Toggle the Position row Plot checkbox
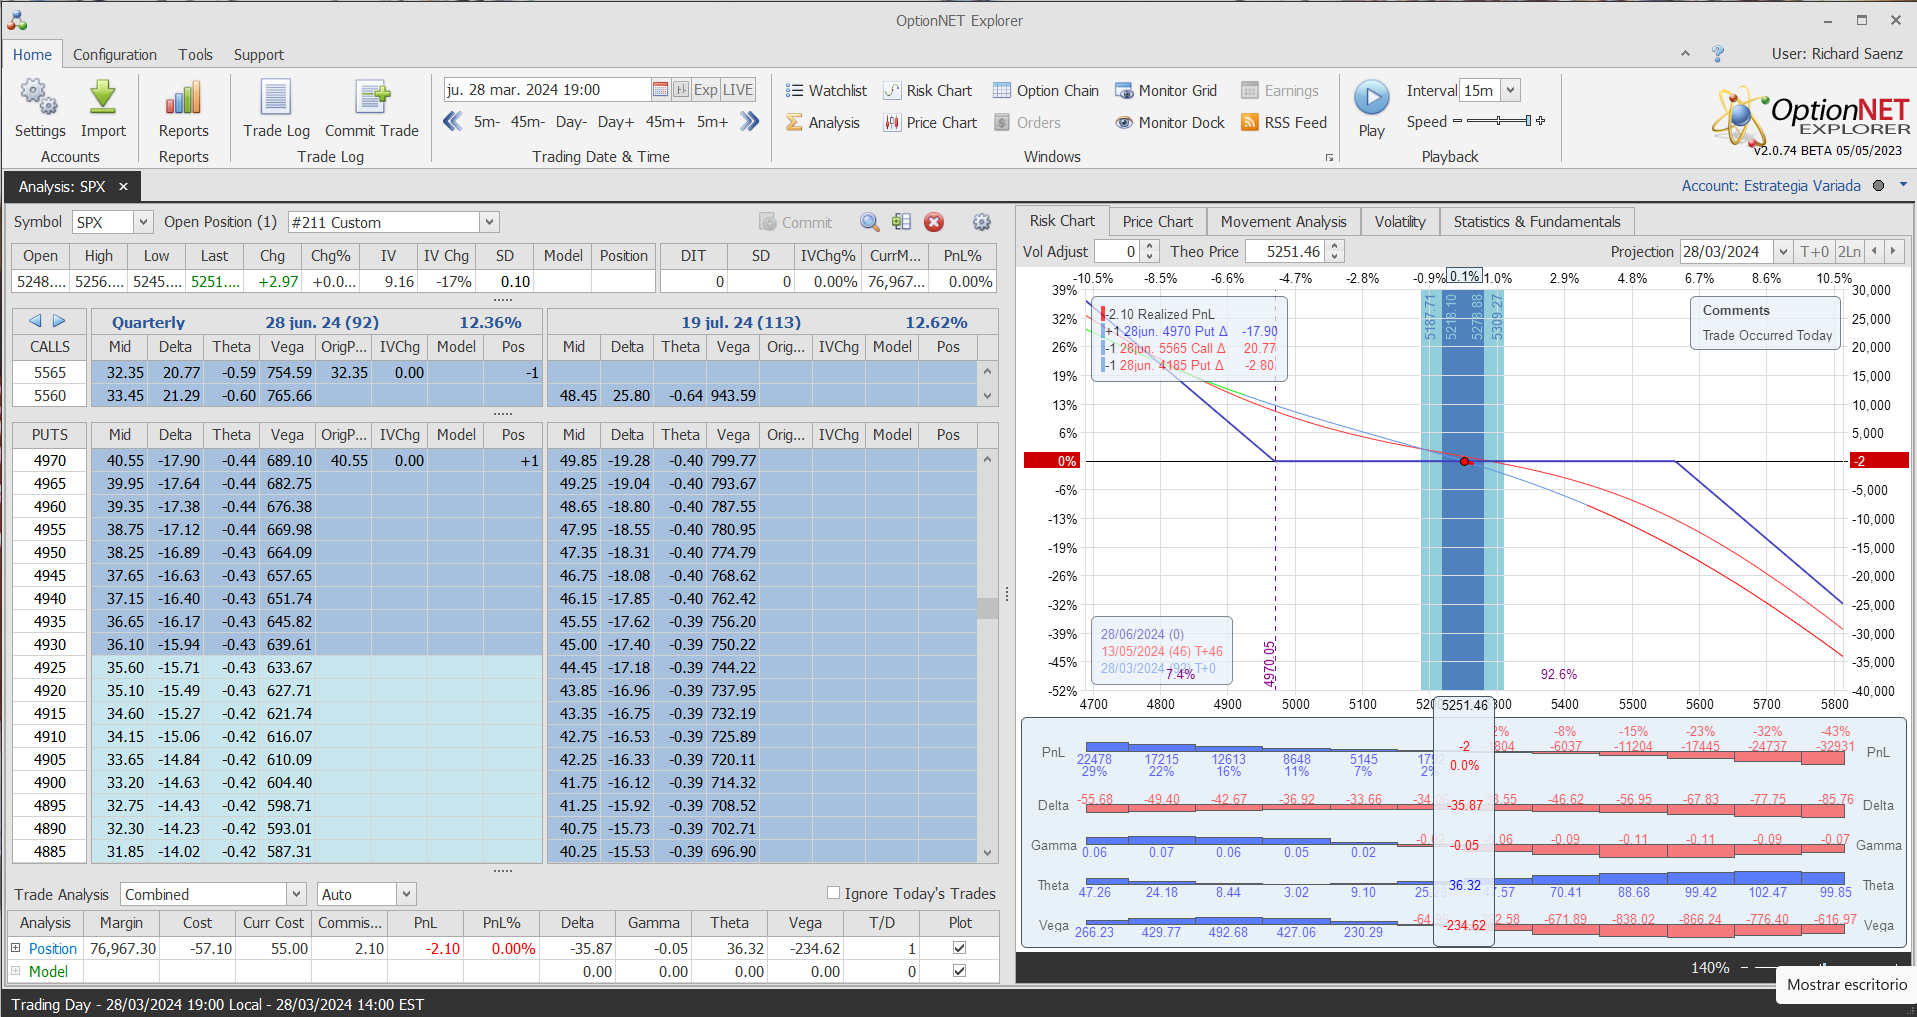1917x1017 pixels. pyautogui.click(x=959, y=948)
